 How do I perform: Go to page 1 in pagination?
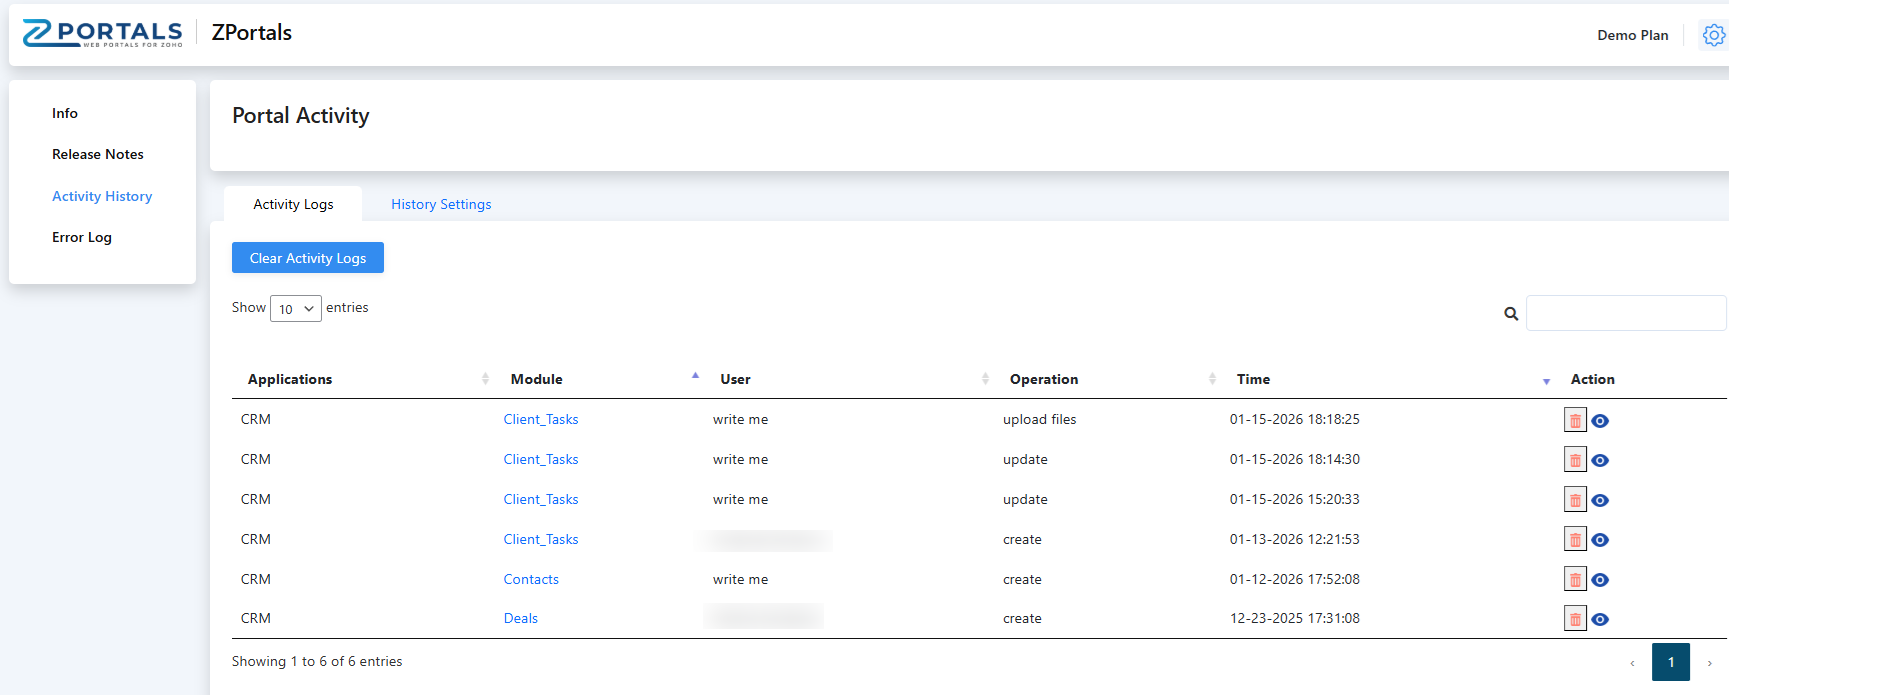[1670, 662]
